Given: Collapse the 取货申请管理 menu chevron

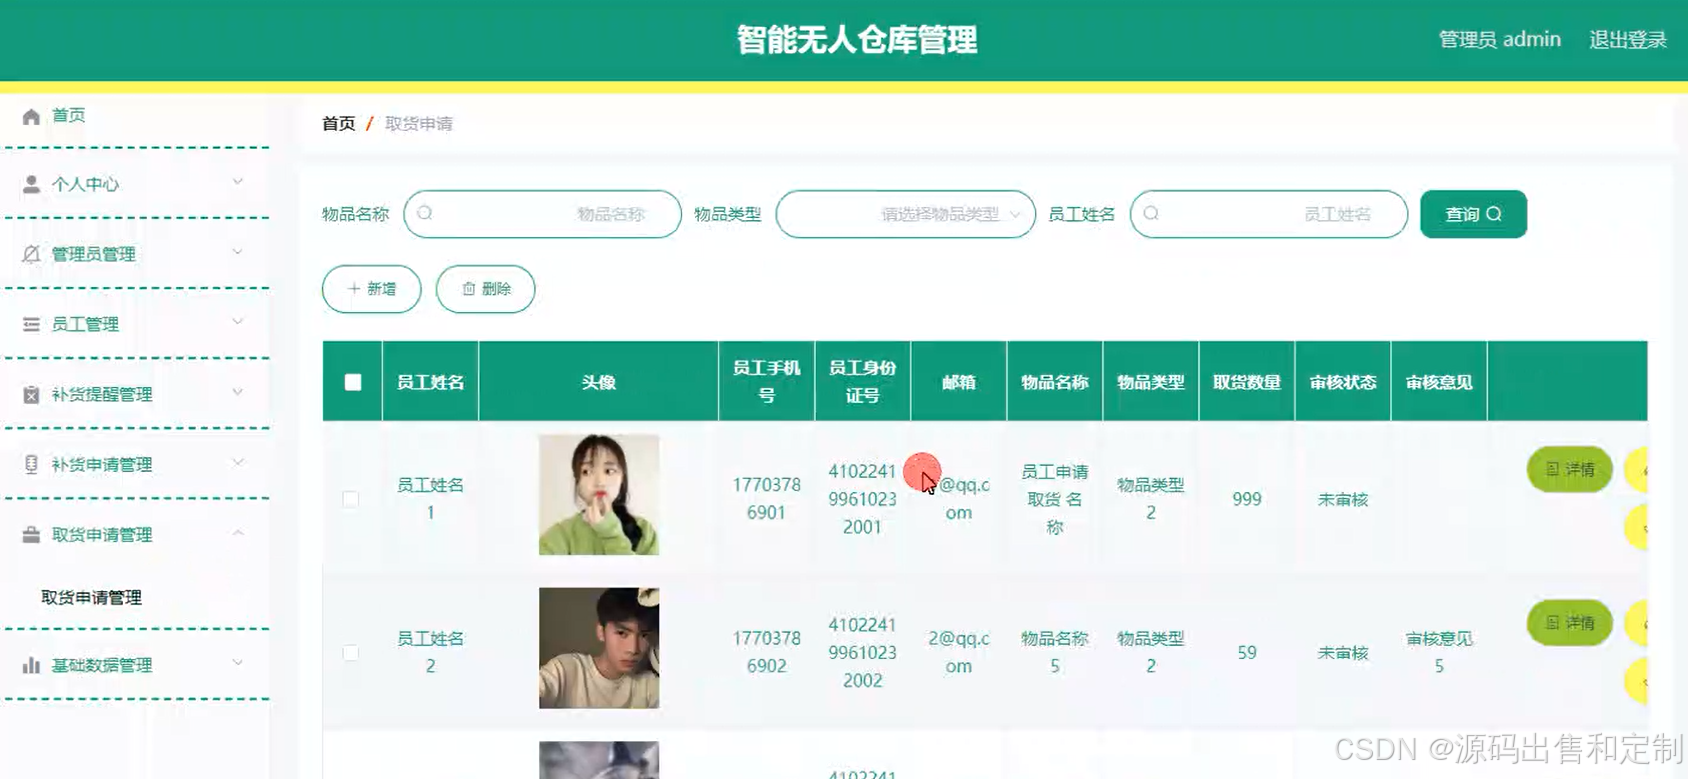Looking at the screenshot, I should [x=238, y=533].
